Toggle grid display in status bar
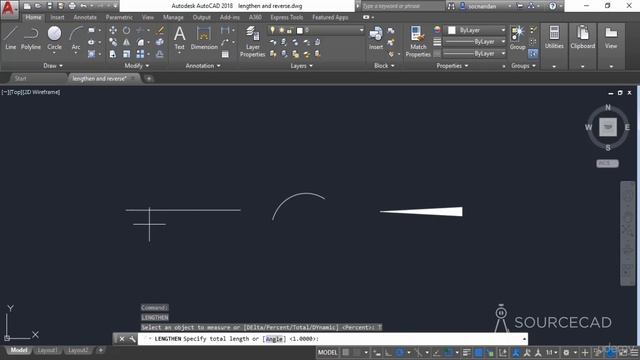 click(346, 352)
